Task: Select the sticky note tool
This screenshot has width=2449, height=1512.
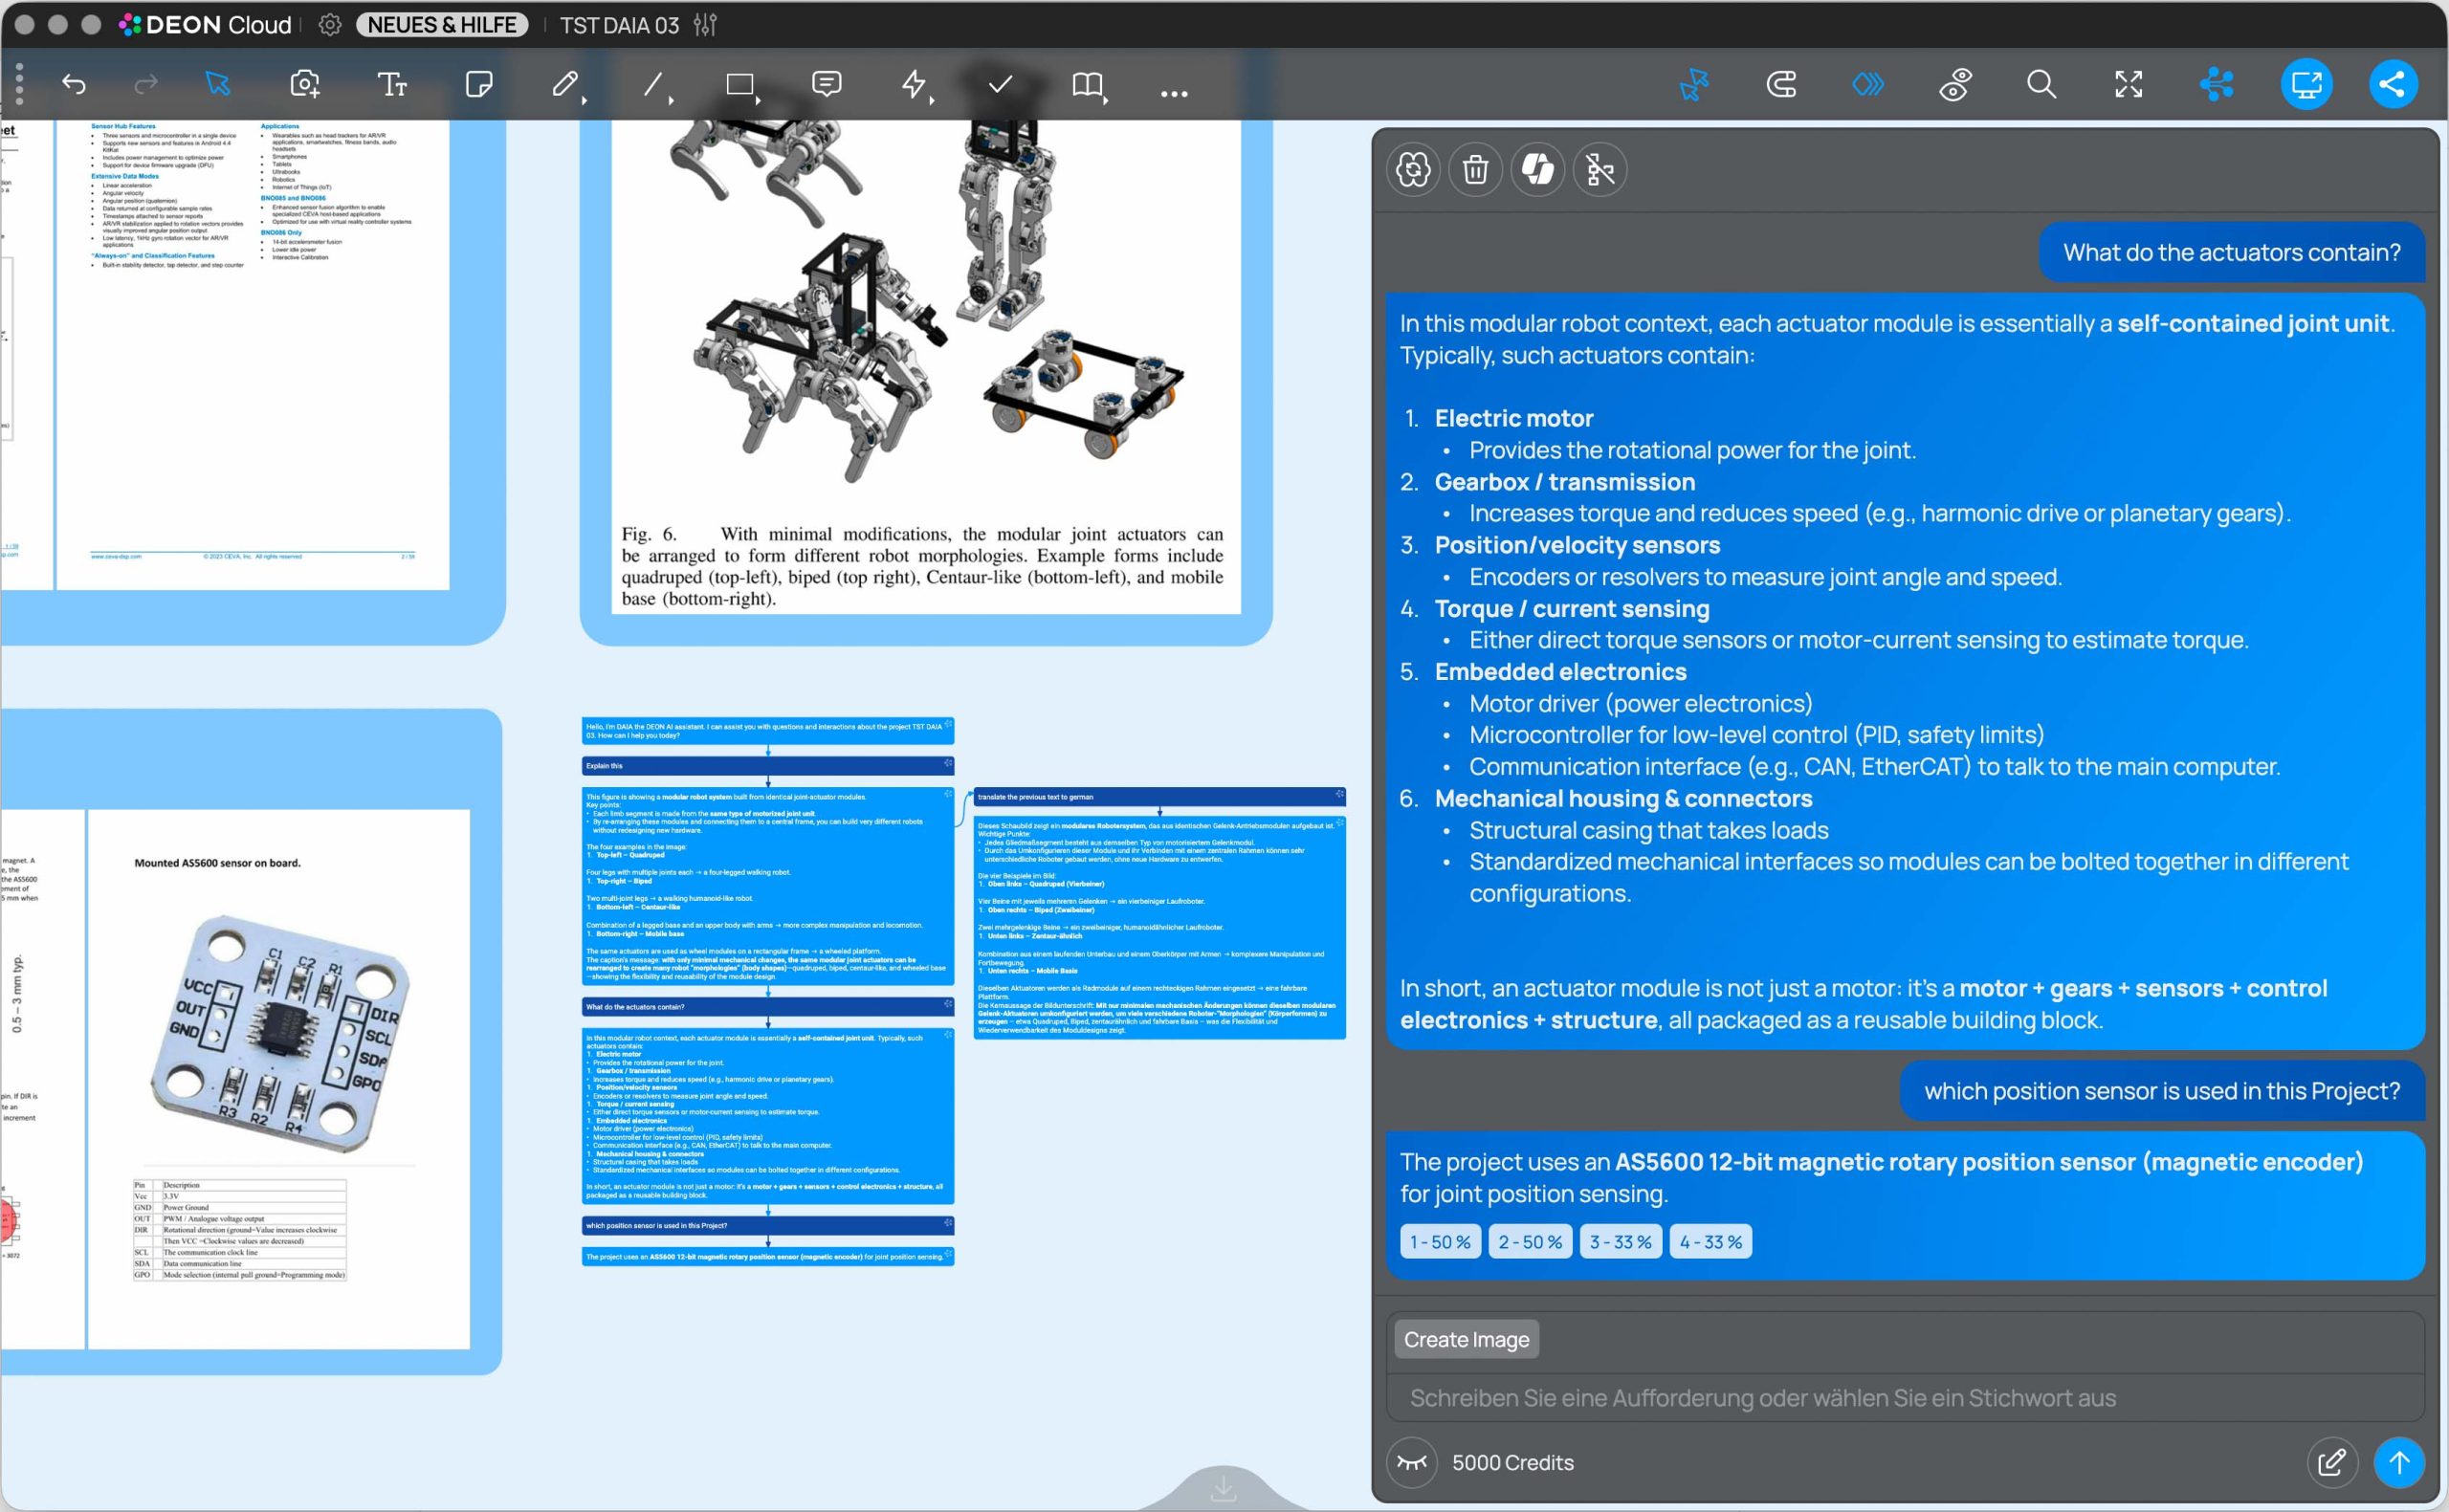Action: 479,85
